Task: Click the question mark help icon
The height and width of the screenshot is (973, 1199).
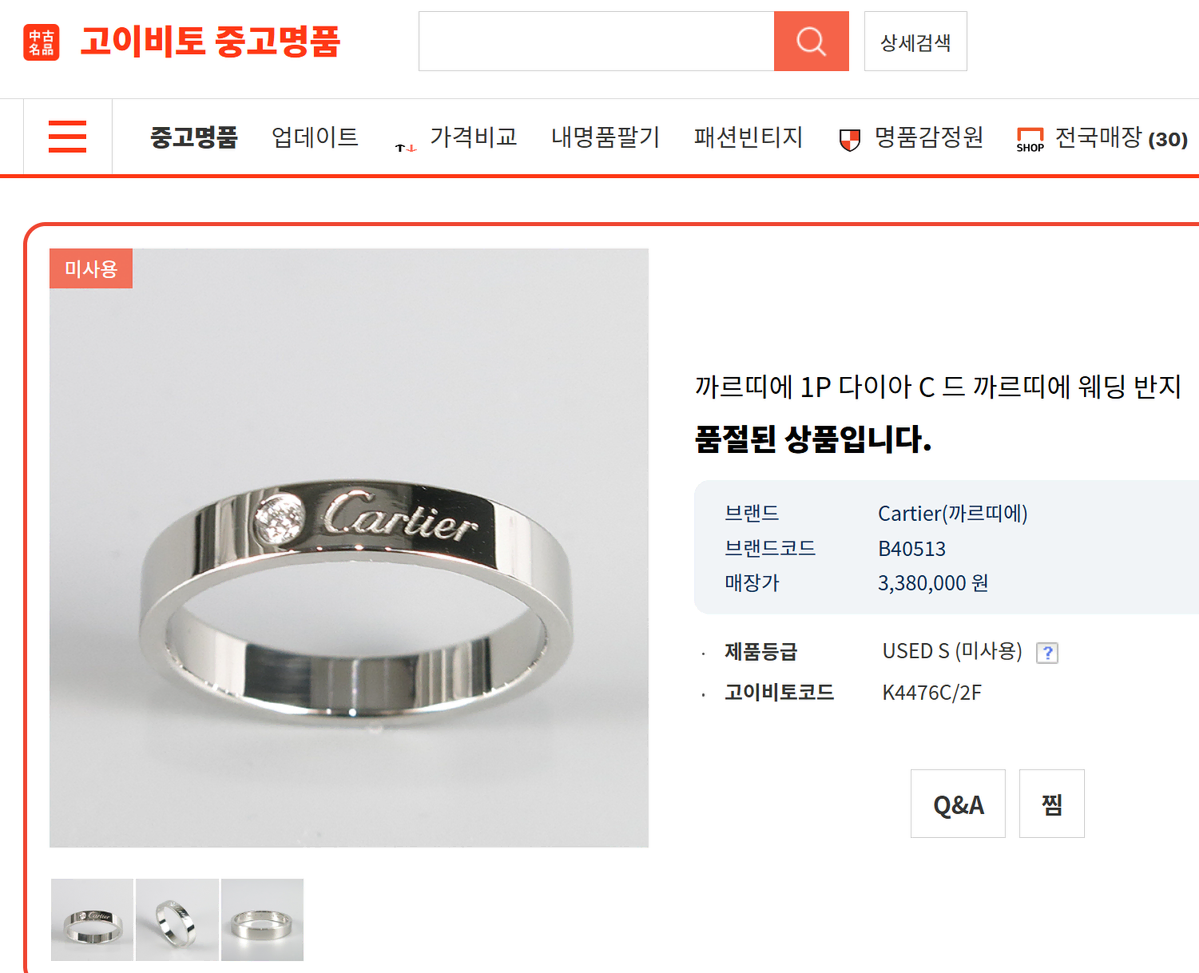Action: pyautogui.click(x=1047, y=652)
